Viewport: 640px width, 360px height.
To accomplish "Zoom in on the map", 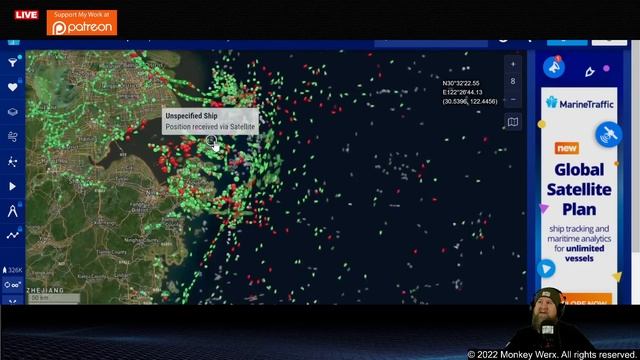I will 513,64.
